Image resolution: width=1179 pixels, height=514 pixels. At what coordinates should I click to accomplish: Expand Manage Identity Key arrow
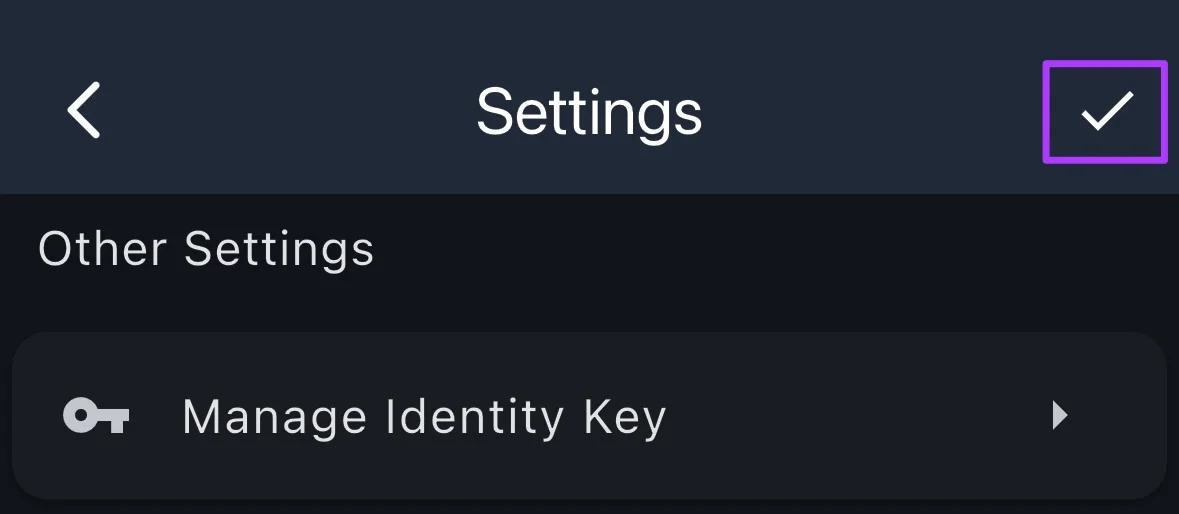point(1060,415)
